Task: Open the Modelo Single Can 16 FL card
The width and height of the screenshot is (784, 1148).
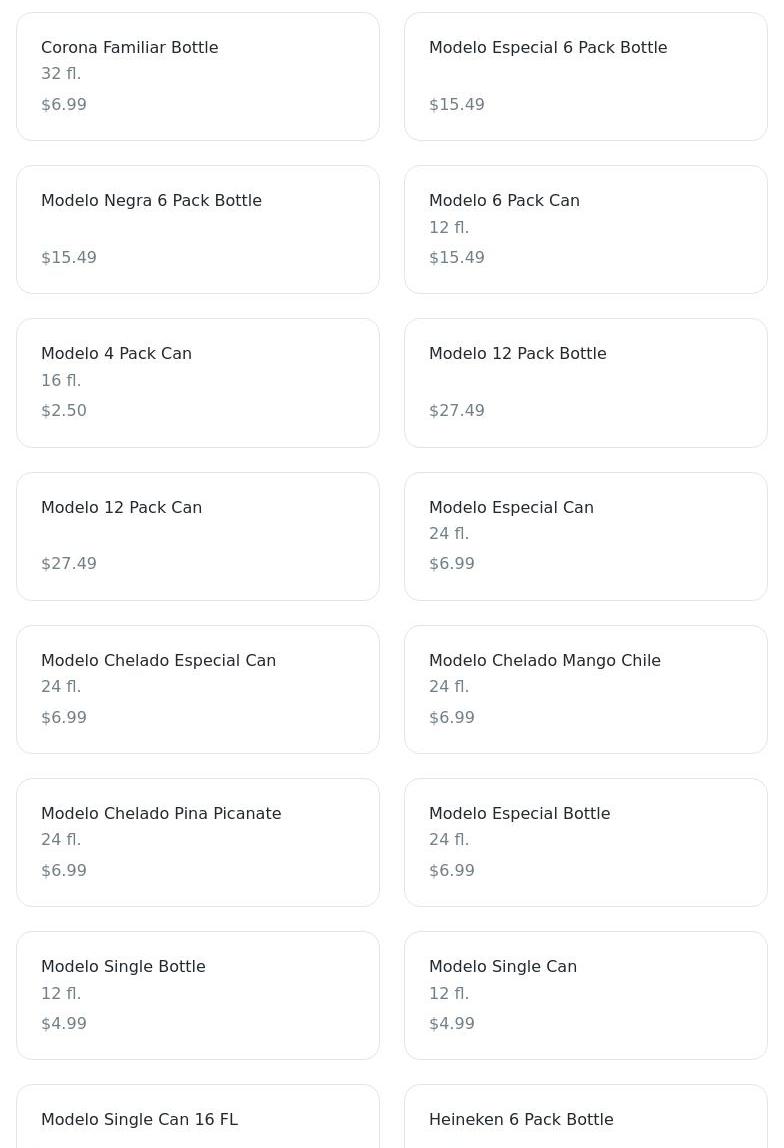Action: tap(198, 1116)
